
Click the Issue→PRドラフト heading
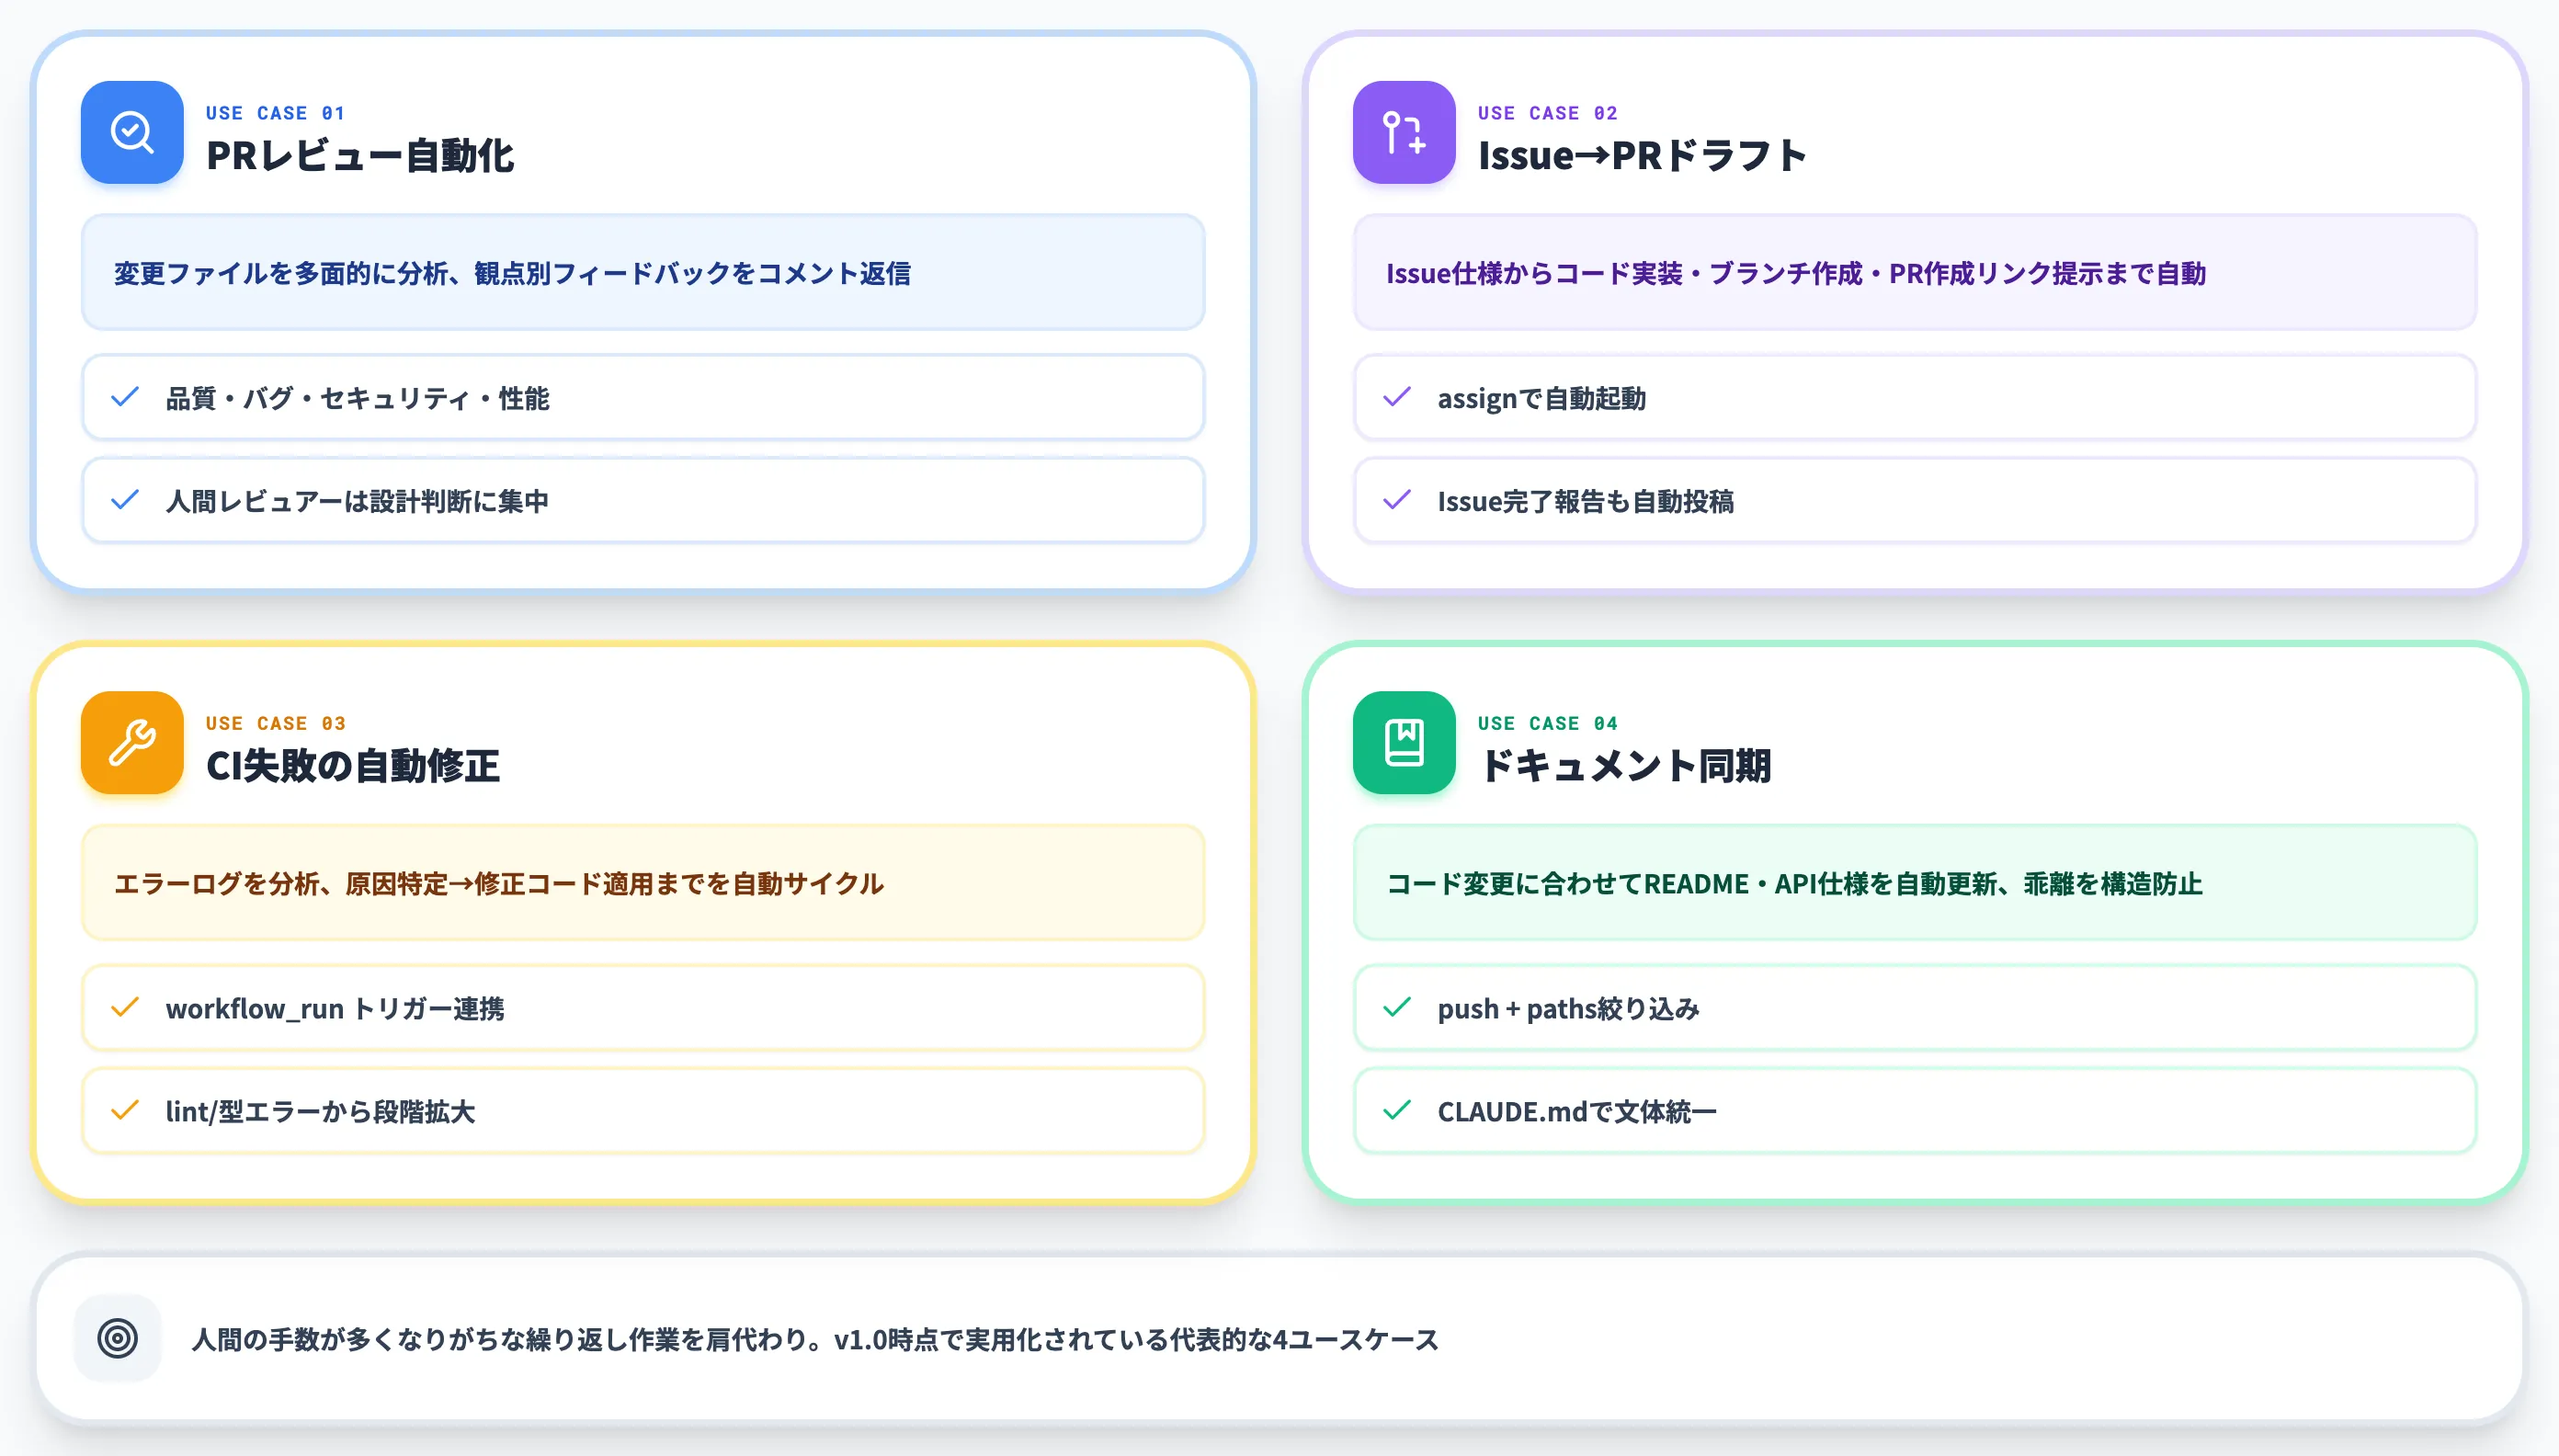[1641, 156]
